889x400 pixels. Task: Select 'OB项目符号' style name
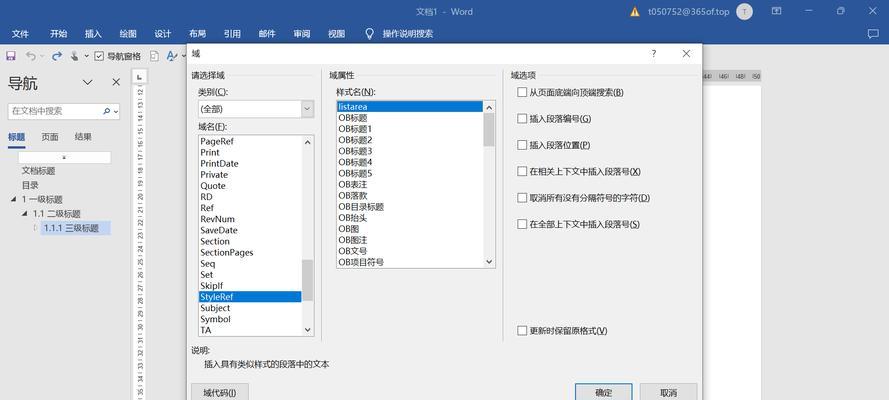coord(361,262)
